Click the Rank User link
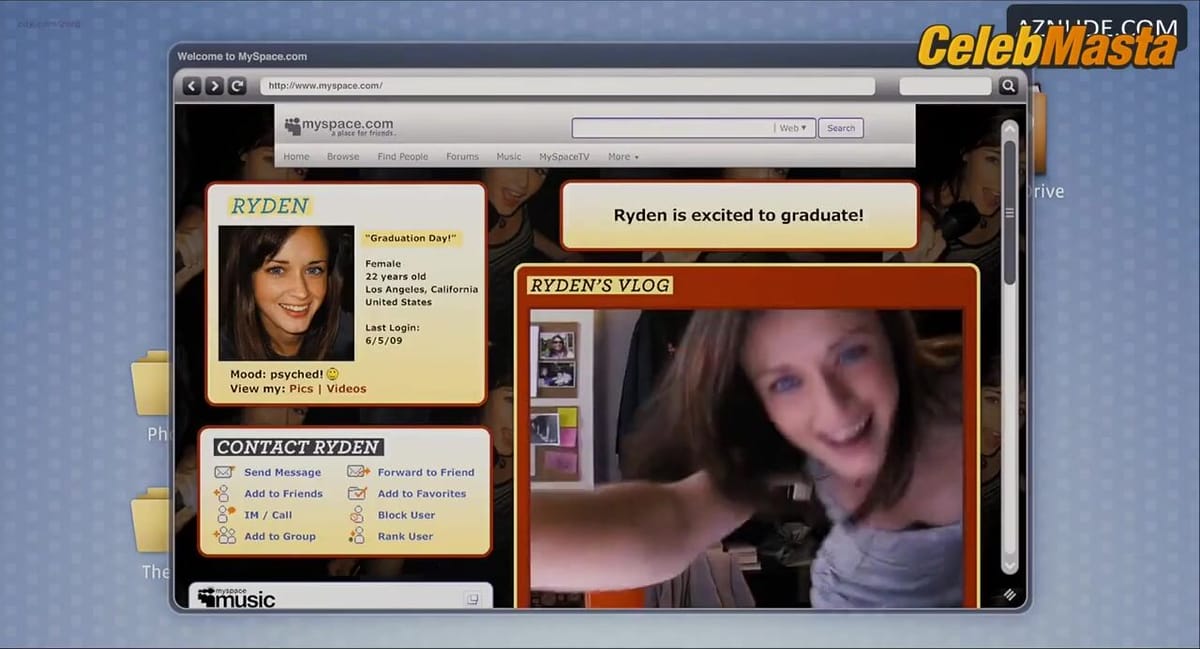This screenshot has height=649, width=1200. coord(405,536)
